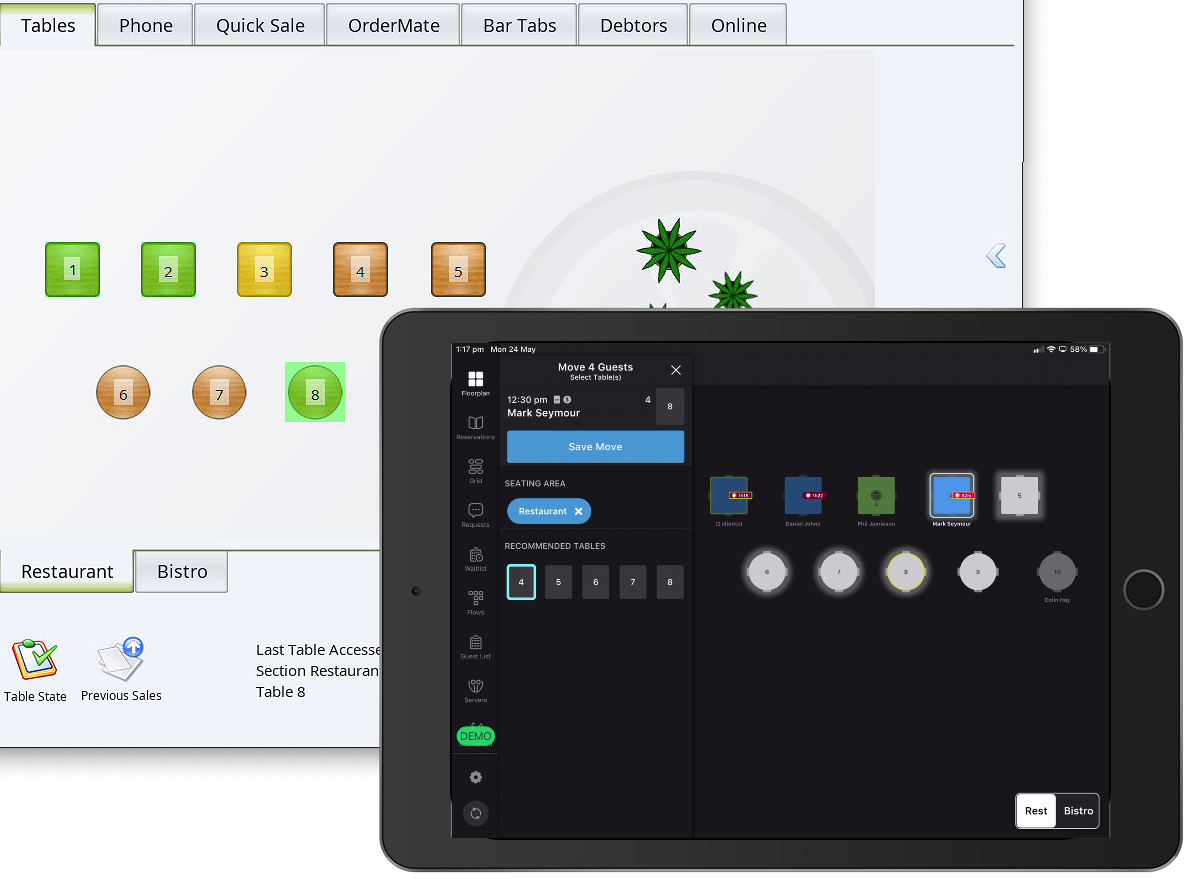Open the OrderMate tab

pos(393,25)
